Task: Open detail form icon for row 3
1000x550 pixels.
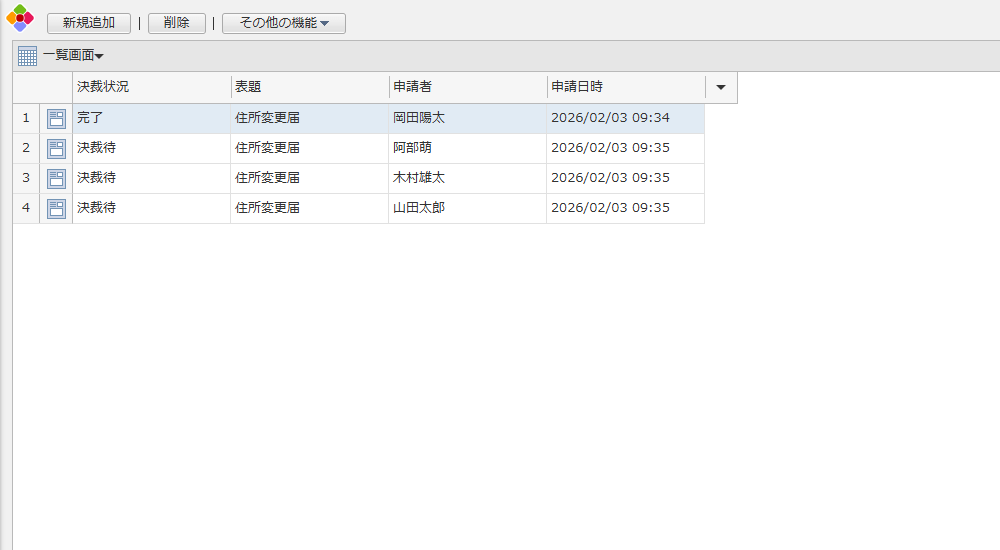Action: 56,179
